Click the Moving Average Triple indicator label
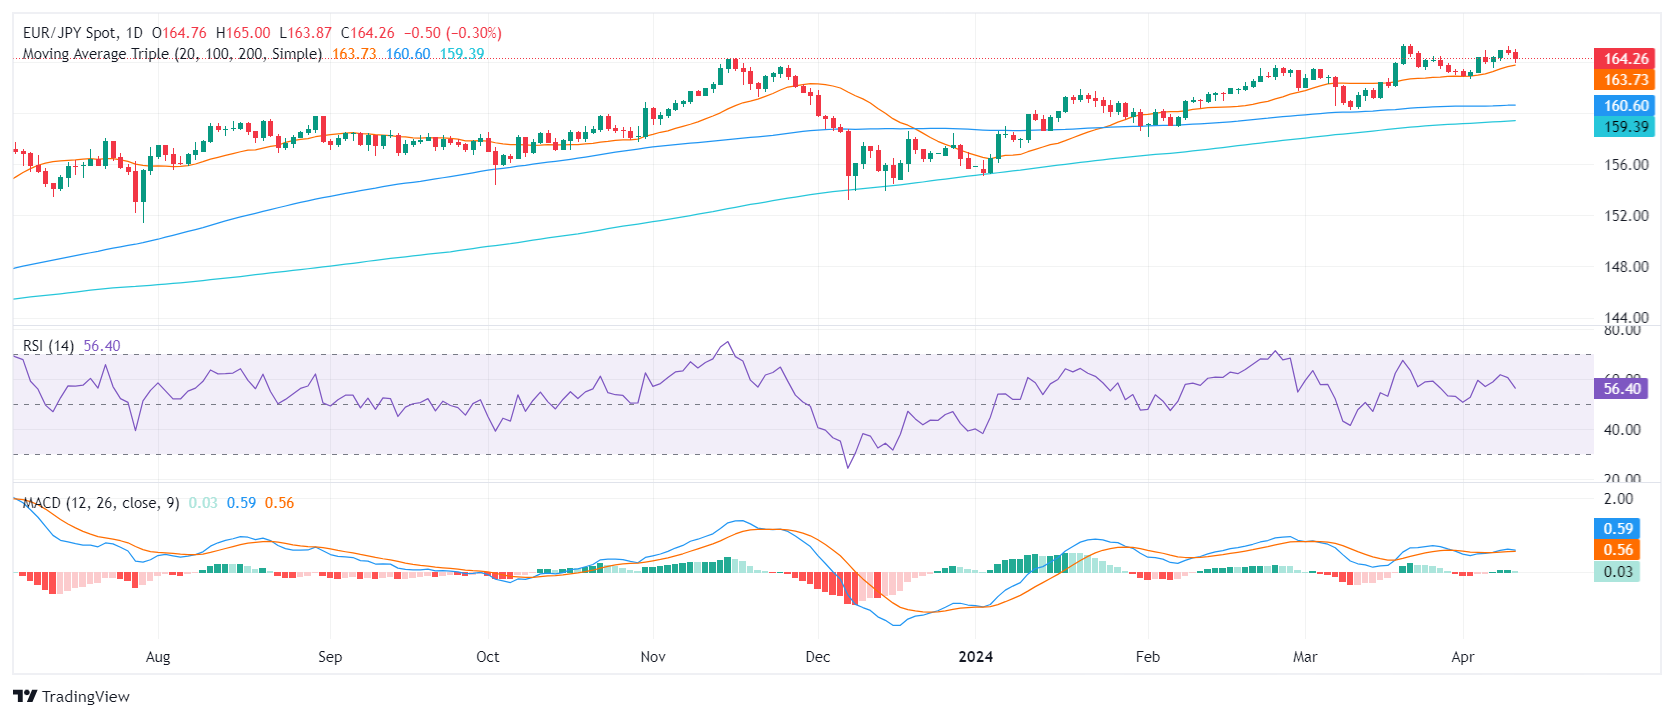 [x=172, y=54]
